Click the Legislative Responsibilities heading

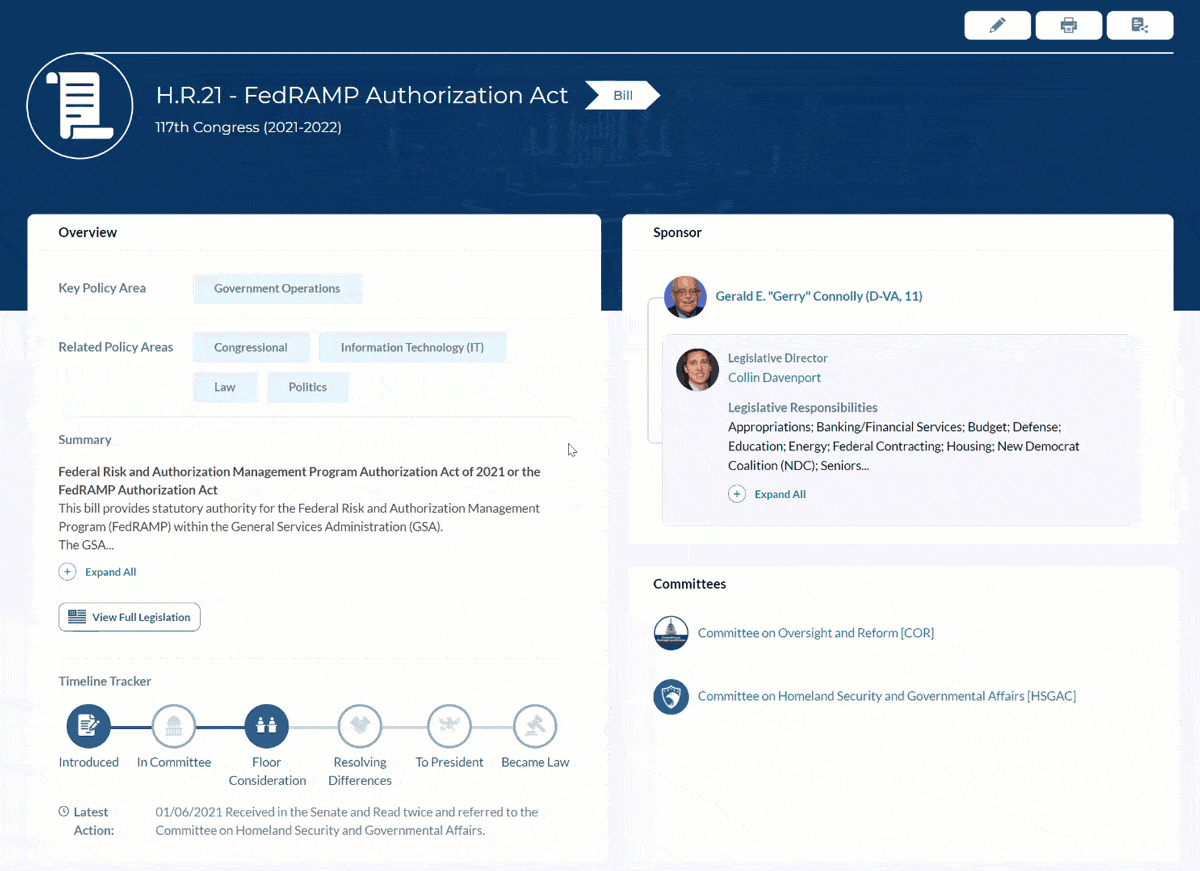(803, 408)
